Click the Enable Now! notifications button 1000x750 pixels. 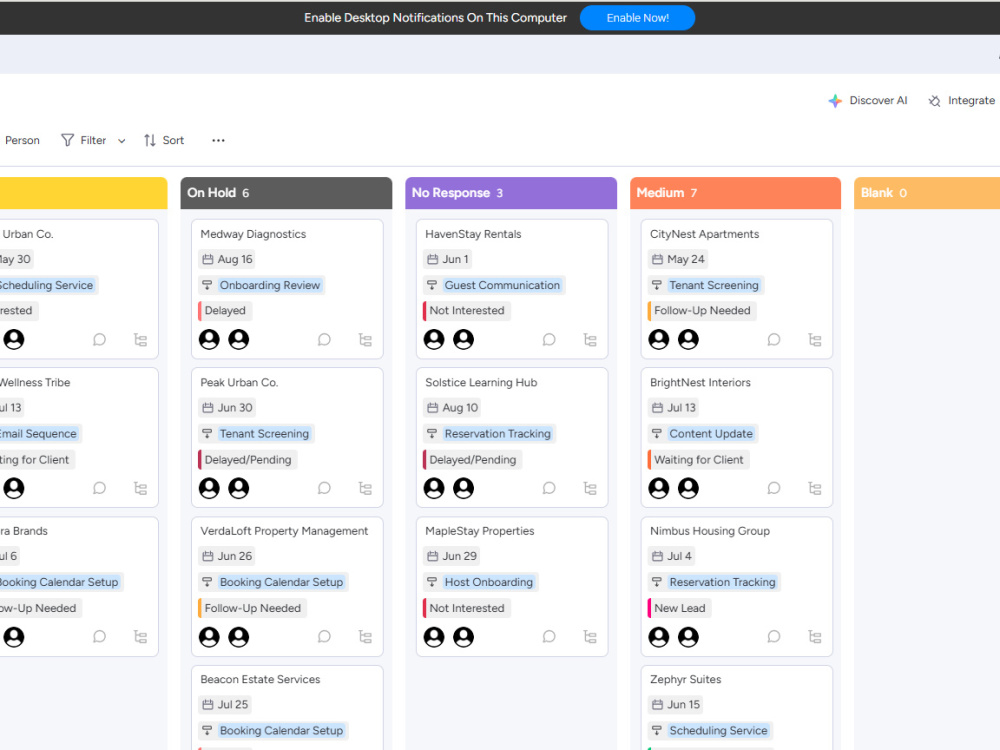pos(636,18)
